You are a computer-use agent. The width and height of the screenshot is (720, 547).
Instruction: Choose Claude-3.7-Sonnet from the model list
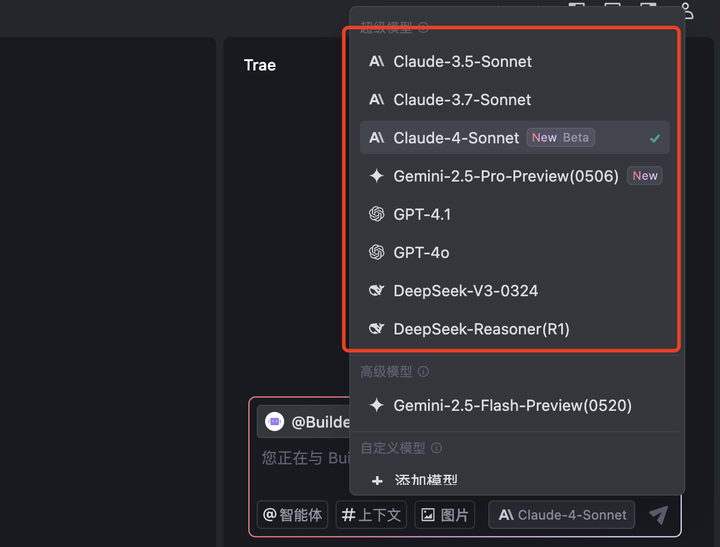click(462, 100)
